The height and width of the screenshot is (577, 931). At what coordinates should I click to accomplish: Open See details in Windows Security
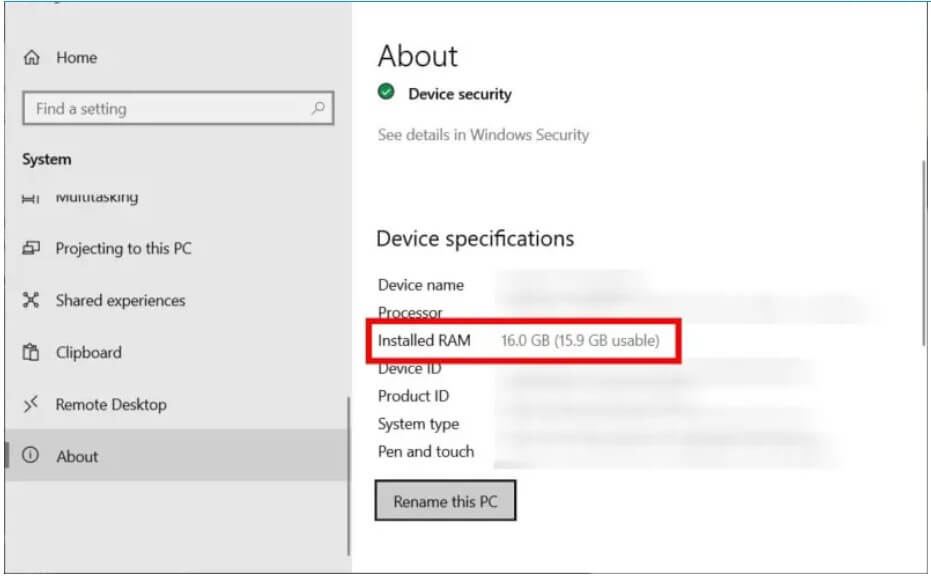[x=483, y=135]
